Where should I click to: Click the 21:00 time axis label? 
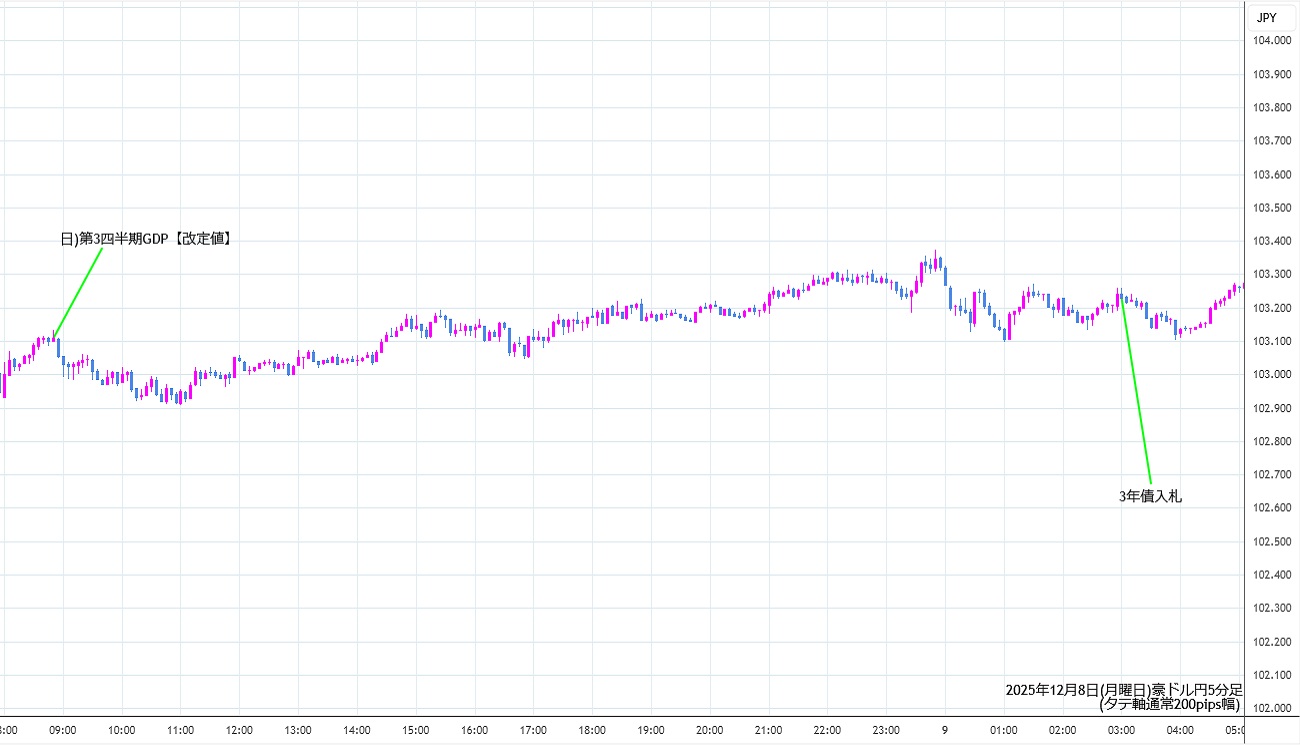pos(768,730)
